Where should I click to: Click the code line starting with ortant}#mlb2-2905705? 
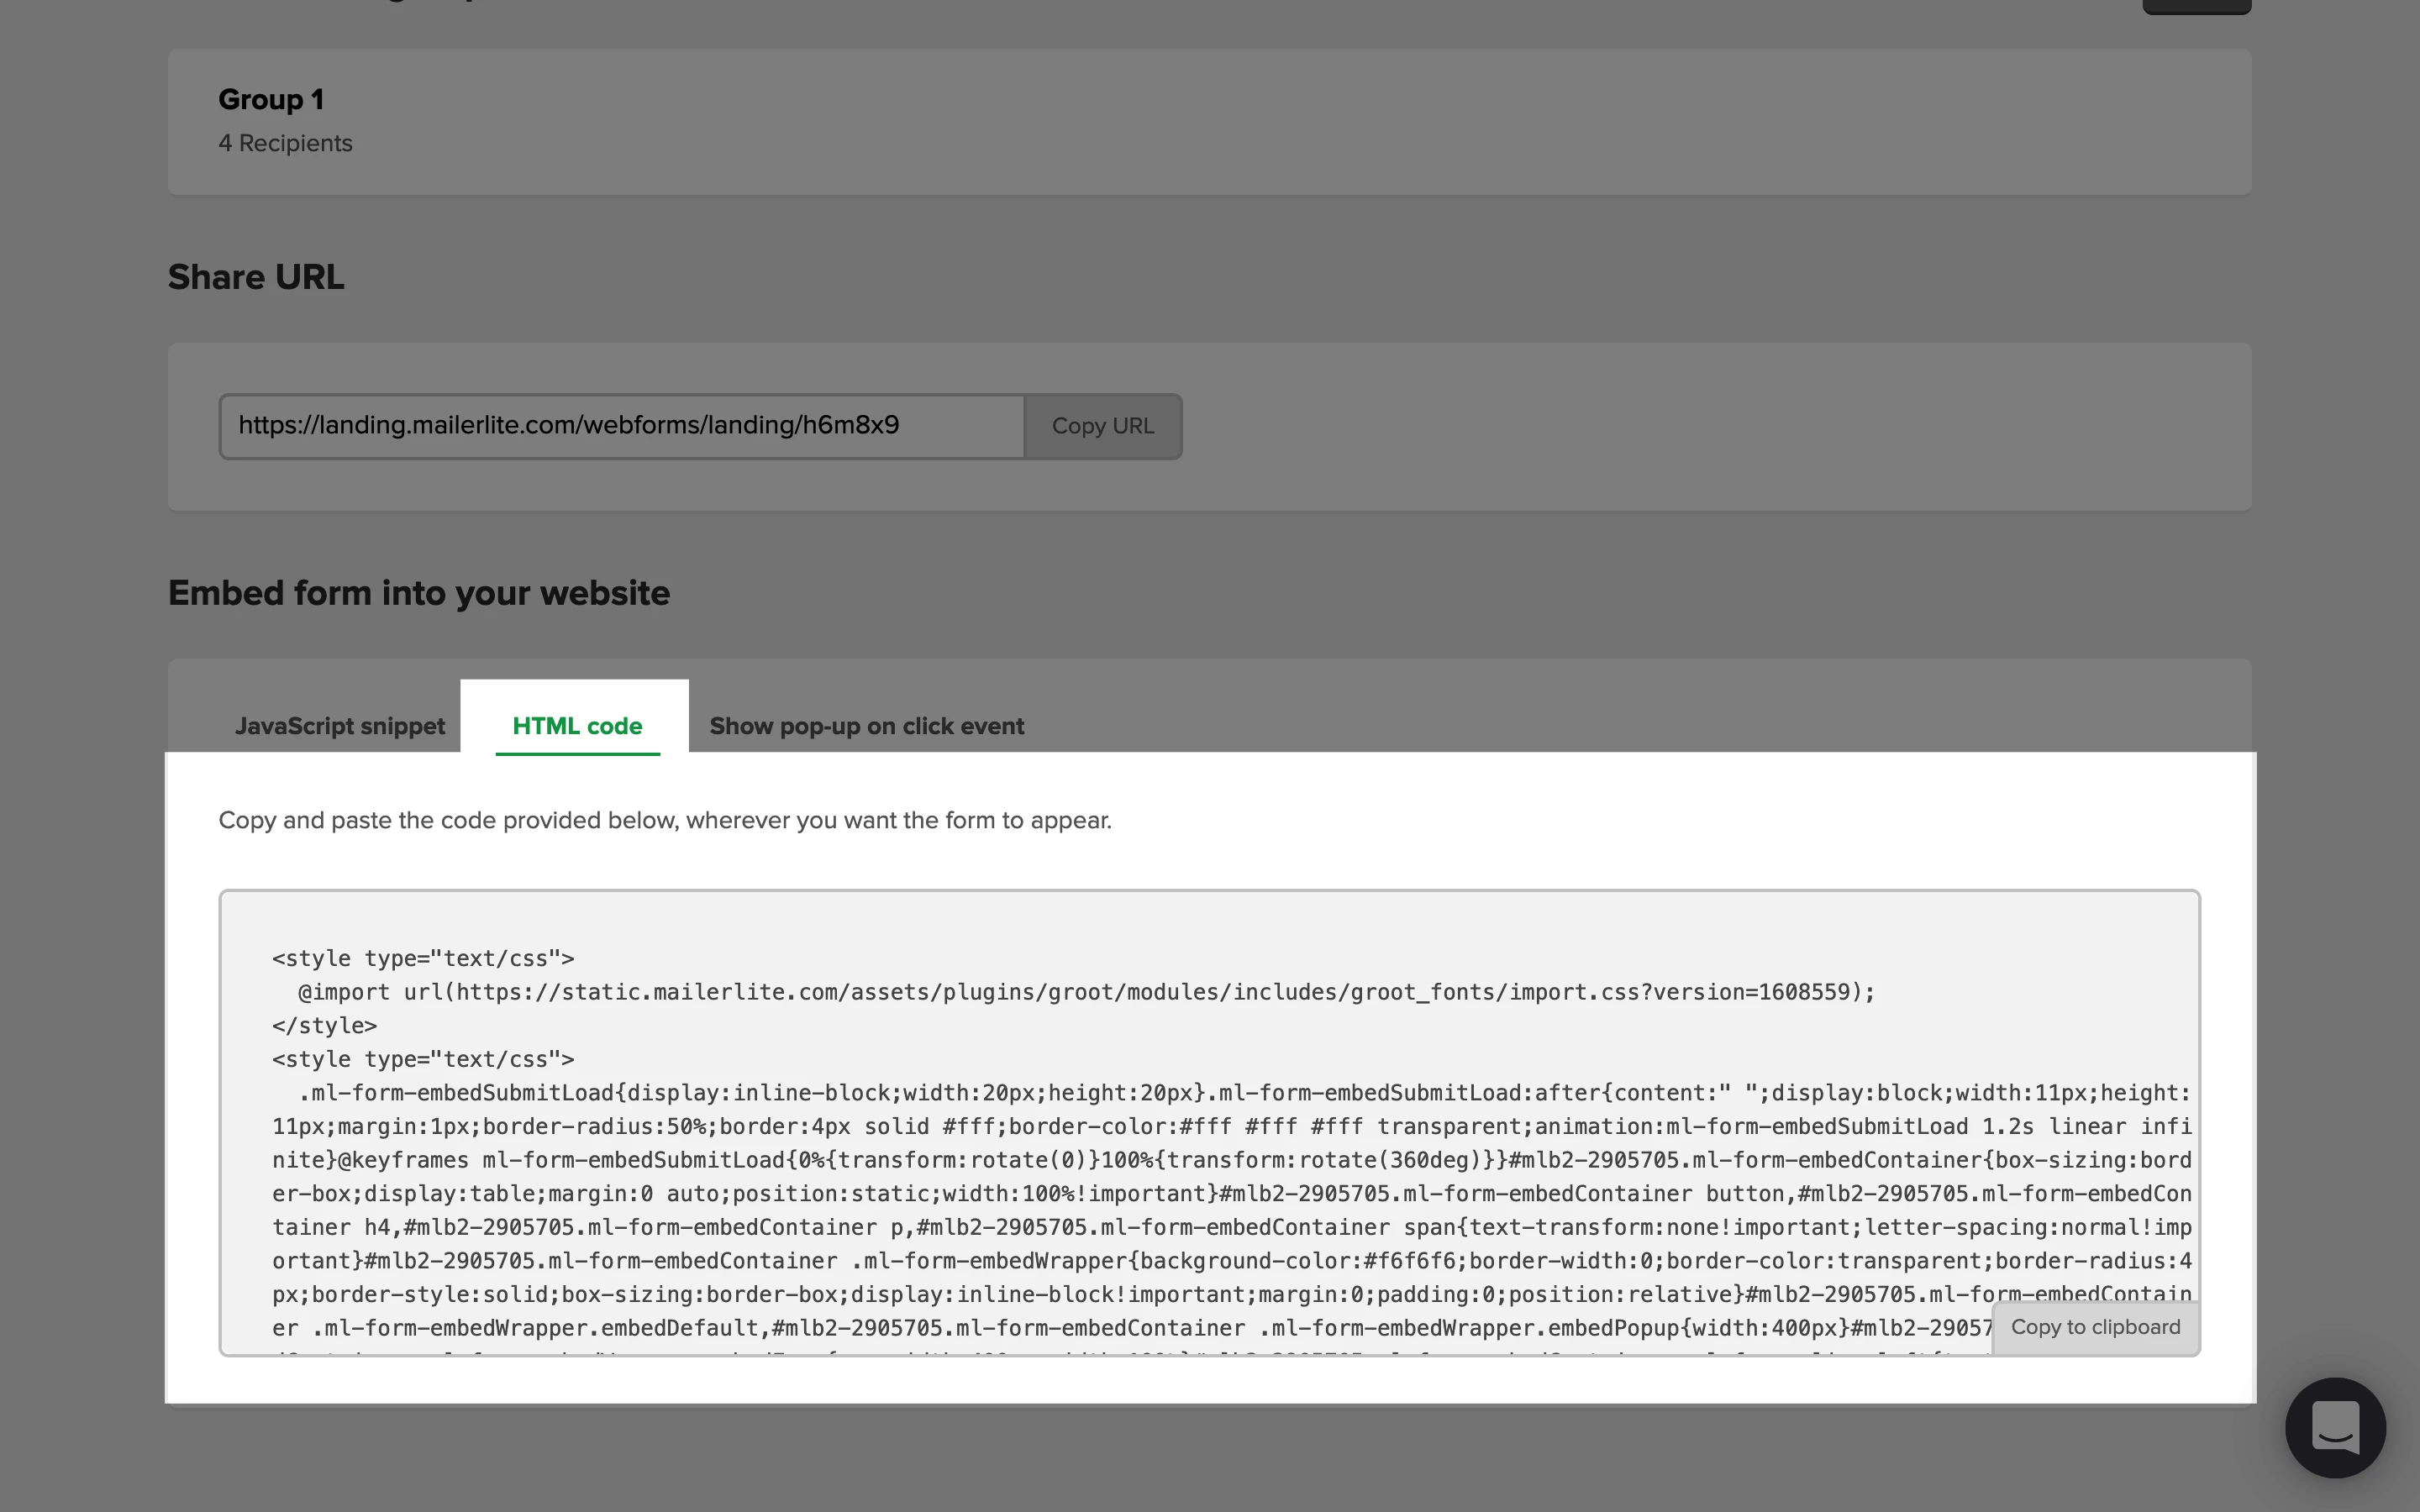[1230, 1261]
